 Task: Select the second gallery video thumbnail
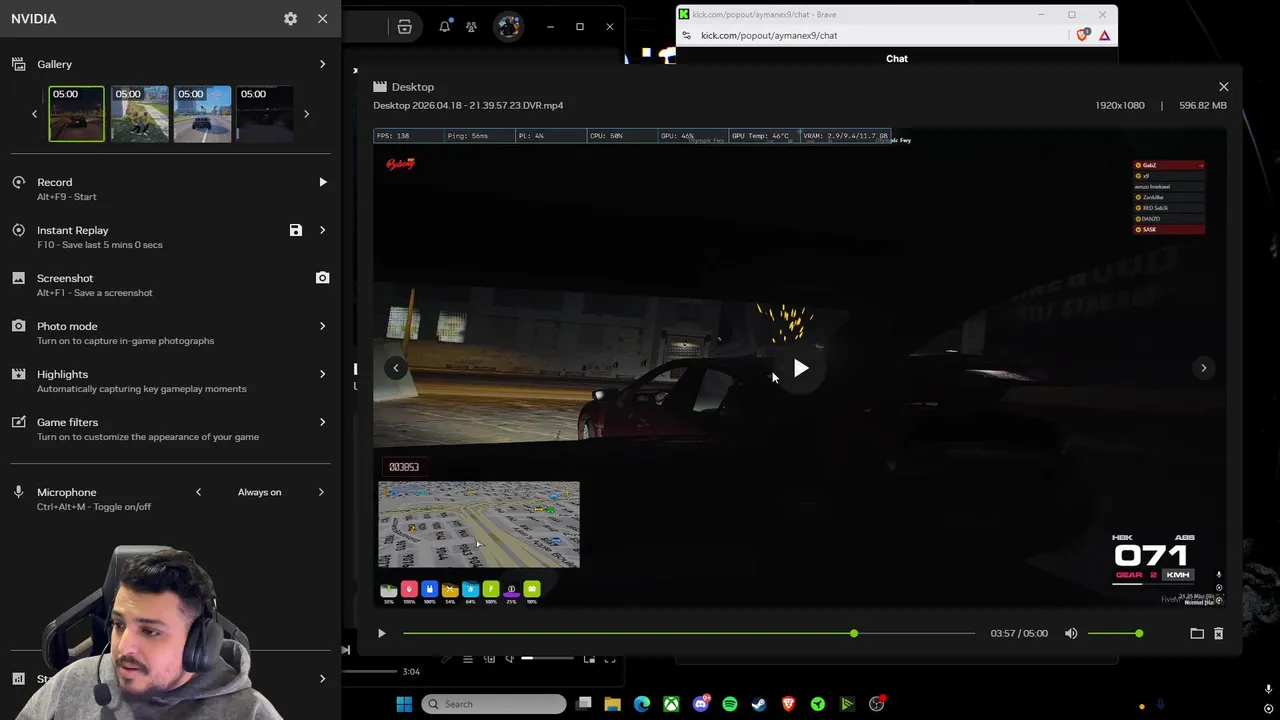139,114
